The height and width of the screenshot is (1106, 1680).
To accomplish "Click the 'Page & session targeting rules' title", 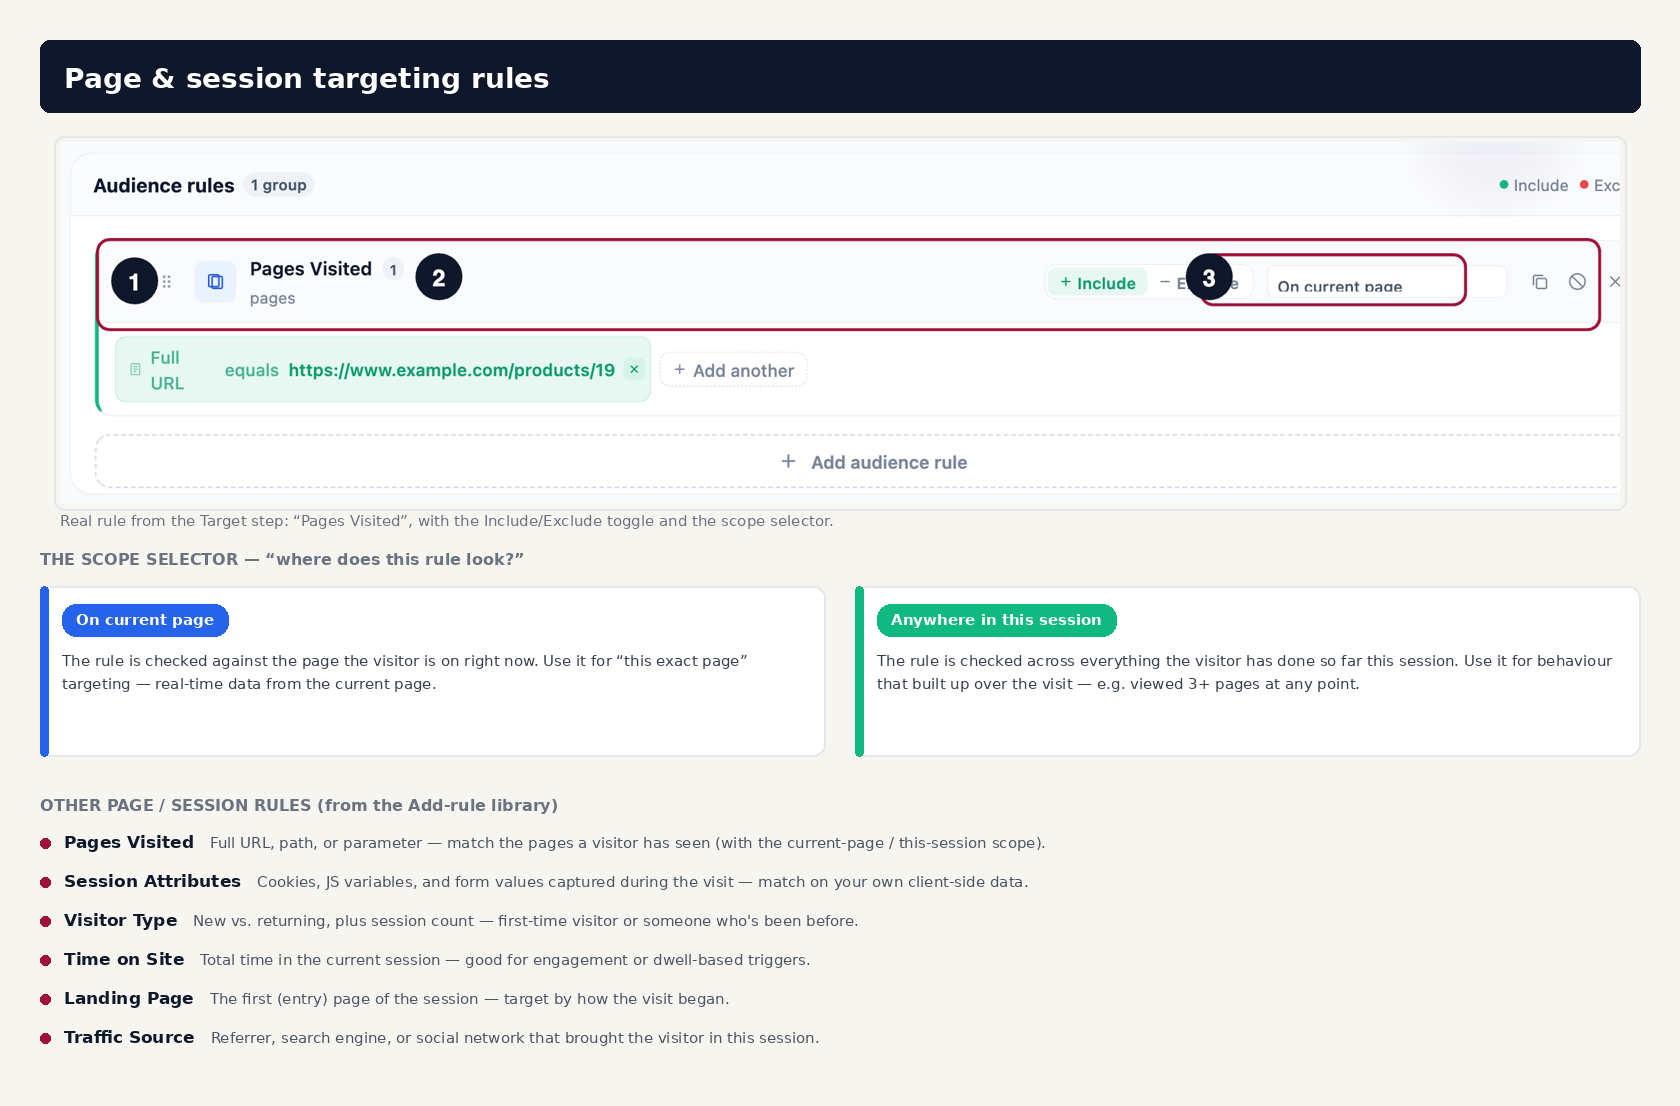I will 307,78.
